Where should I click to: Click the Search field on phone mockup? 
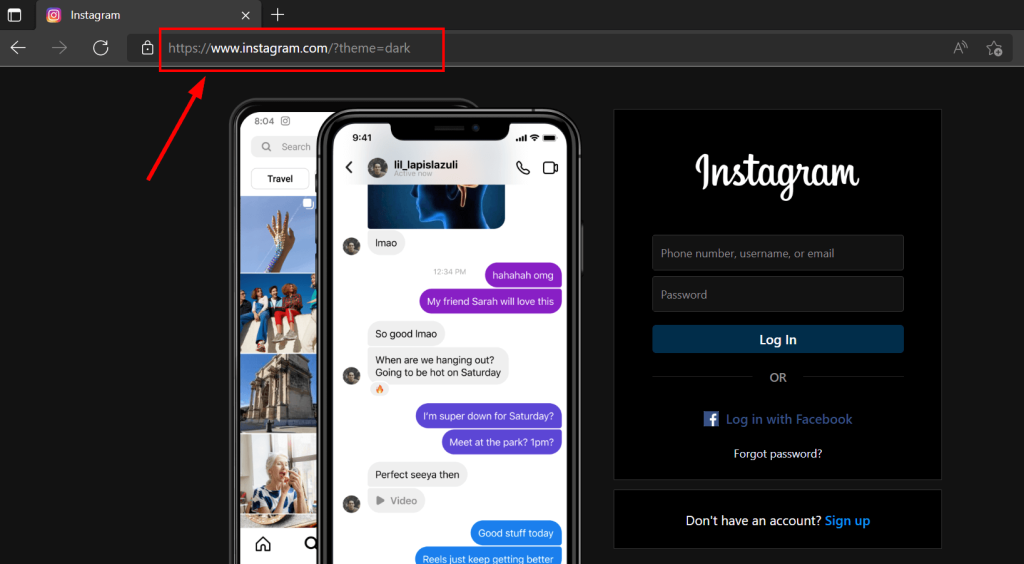(x=284, y=147)
